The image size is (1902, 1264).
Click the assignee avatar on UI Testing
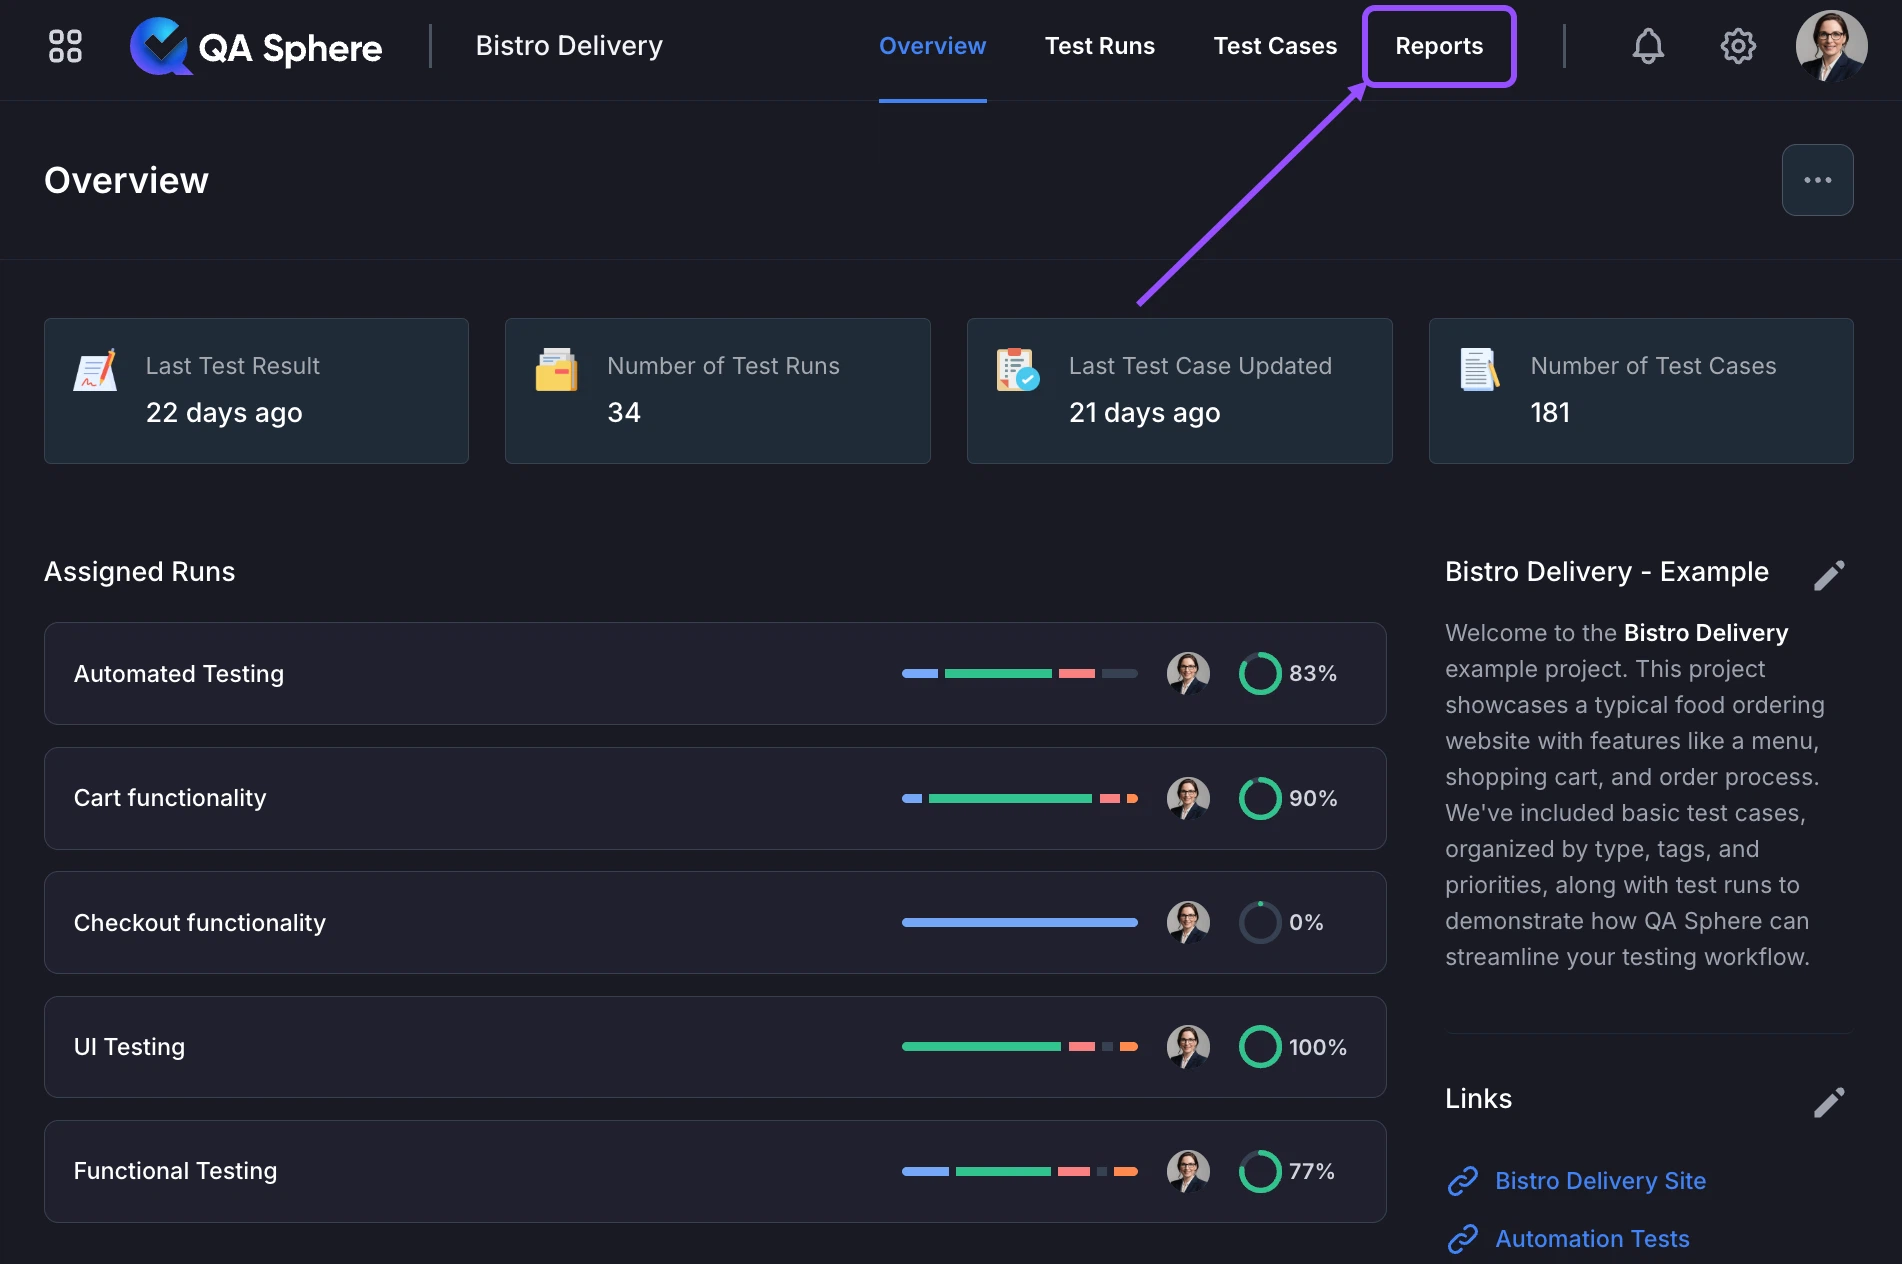click(x=1188, y=1047)
